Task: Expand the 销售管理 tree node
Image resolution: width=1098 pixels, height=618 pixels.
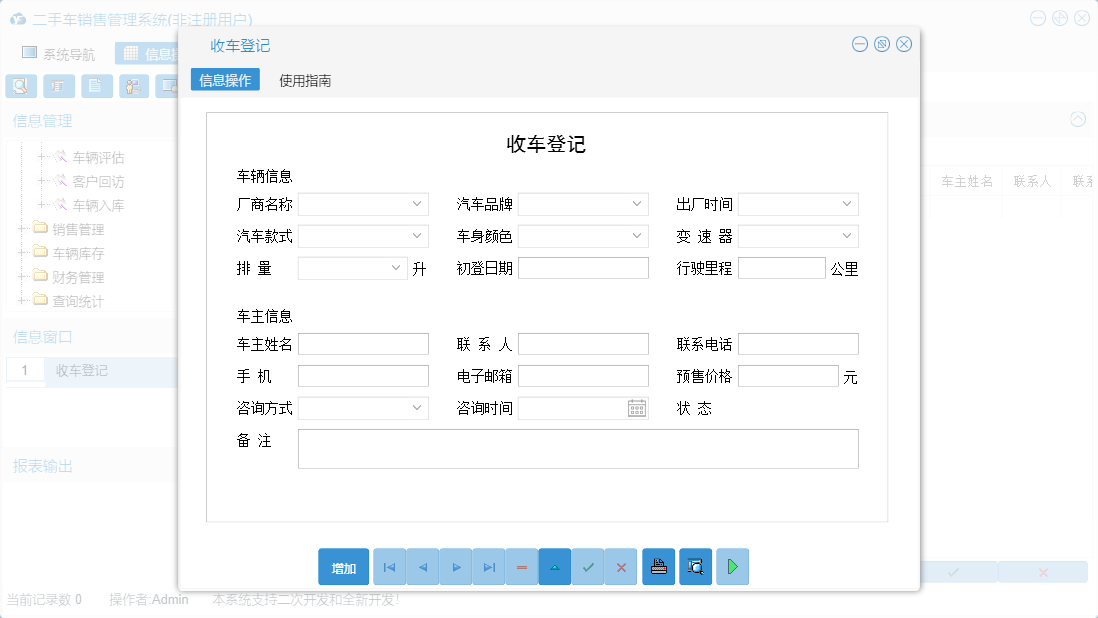Action: tap(22, 229)
